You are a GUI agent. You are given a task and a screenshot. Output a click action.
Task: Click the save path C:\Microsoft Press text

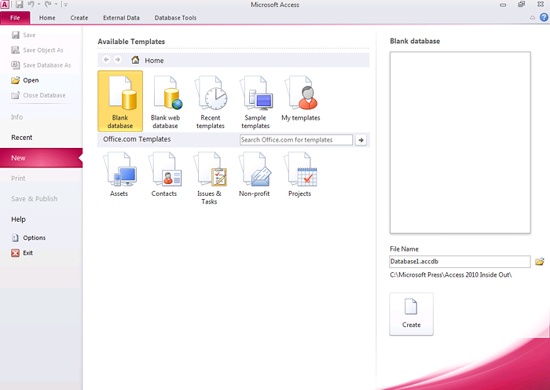click(451, 275)
